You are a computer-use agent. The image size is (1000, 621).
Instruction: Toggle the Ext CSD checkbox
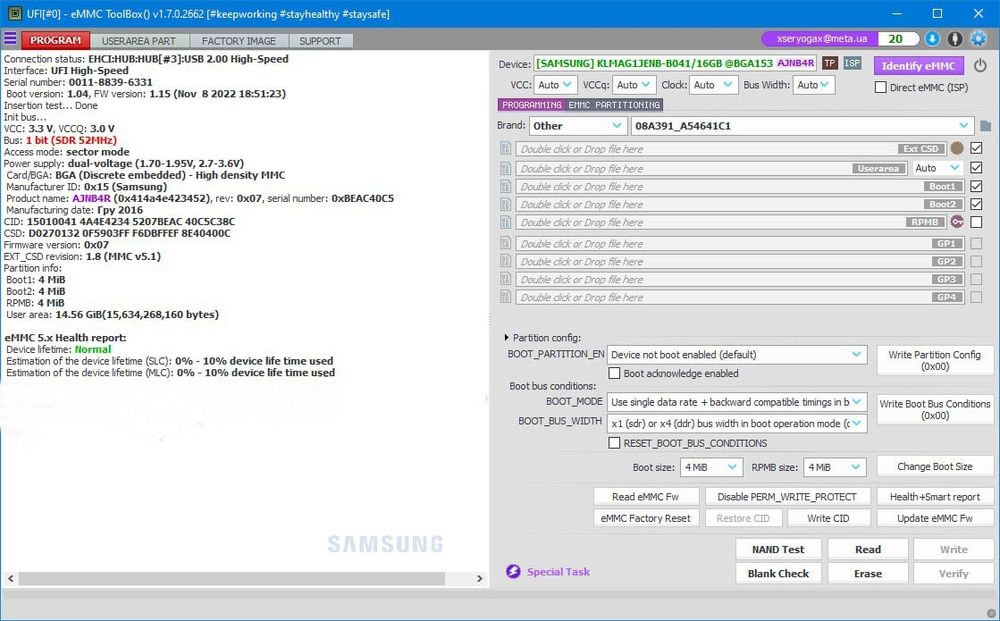[976, 148]
